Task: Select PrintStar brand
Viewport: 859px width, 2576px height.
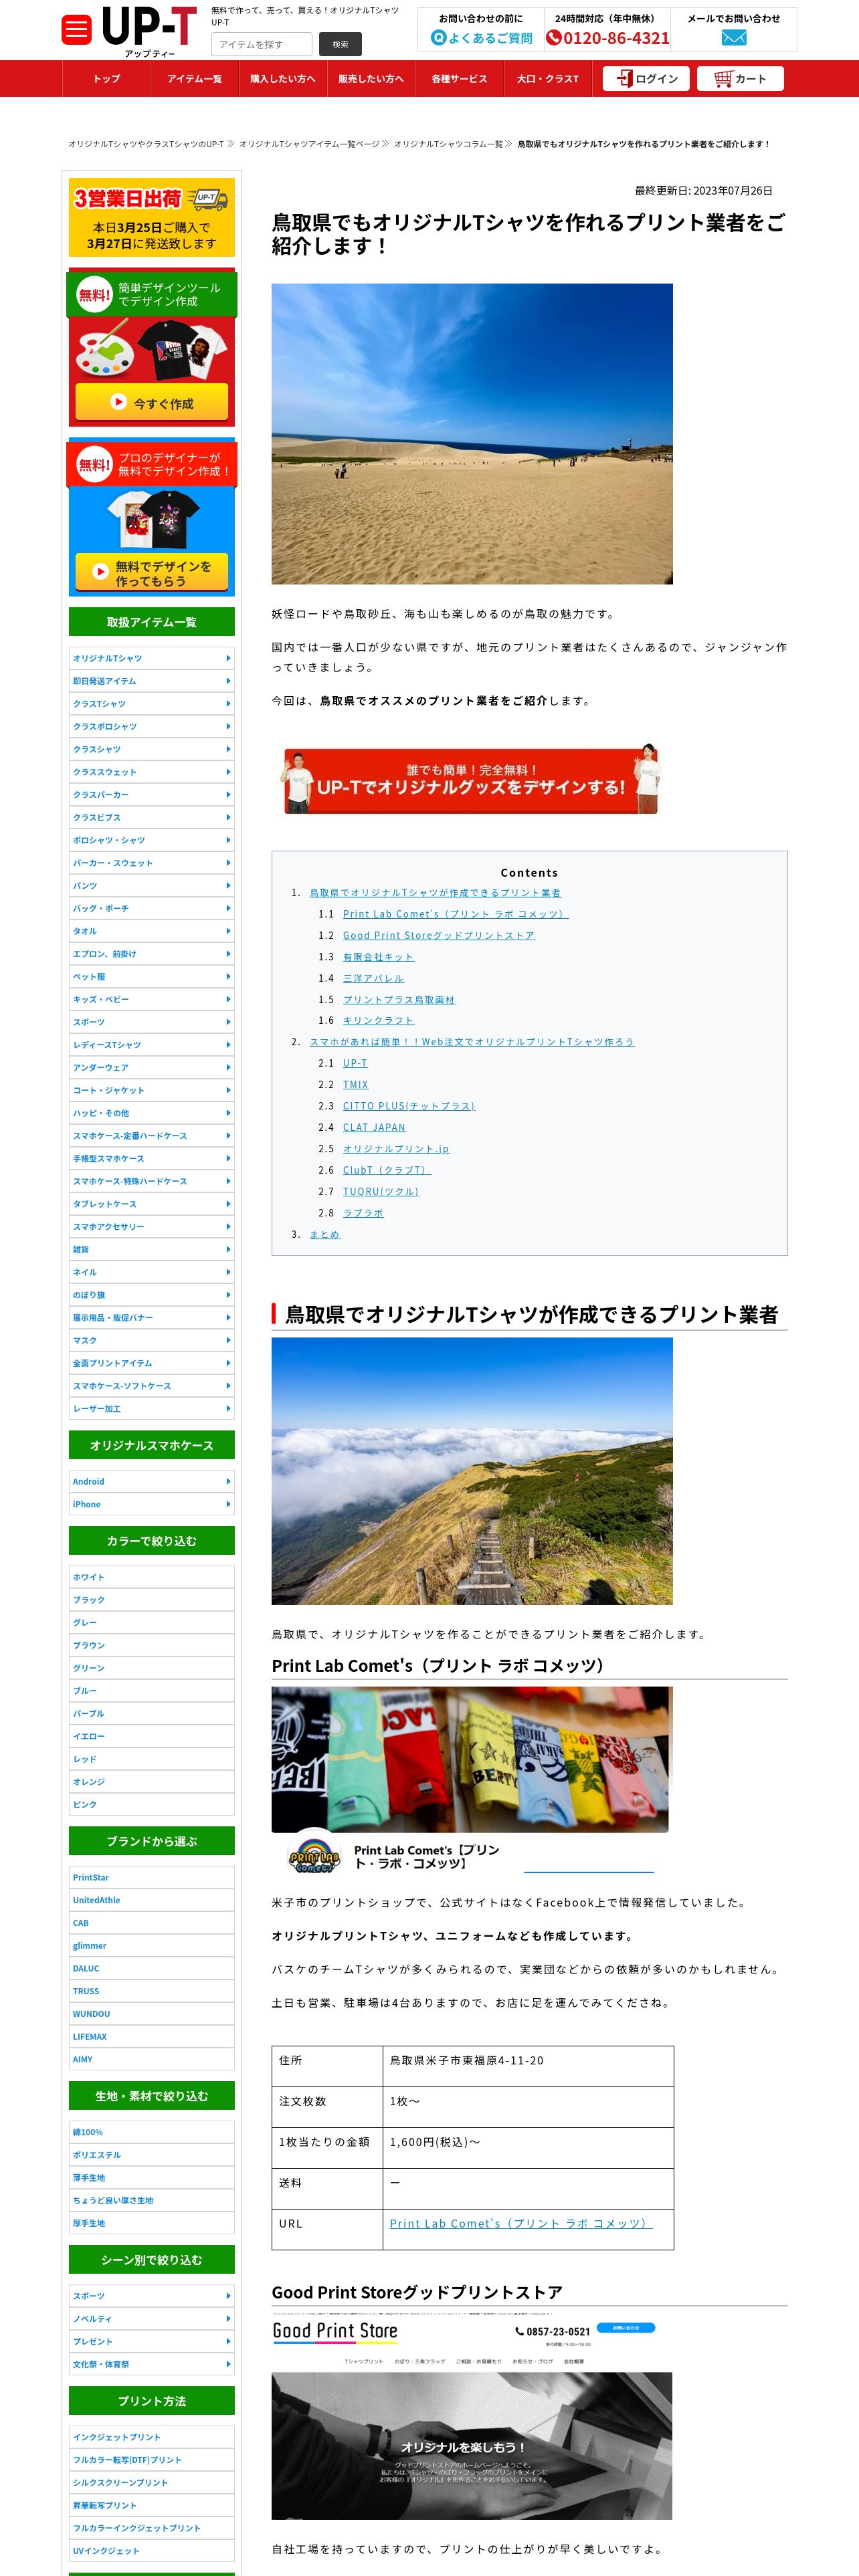Action: pos(152,1877)
